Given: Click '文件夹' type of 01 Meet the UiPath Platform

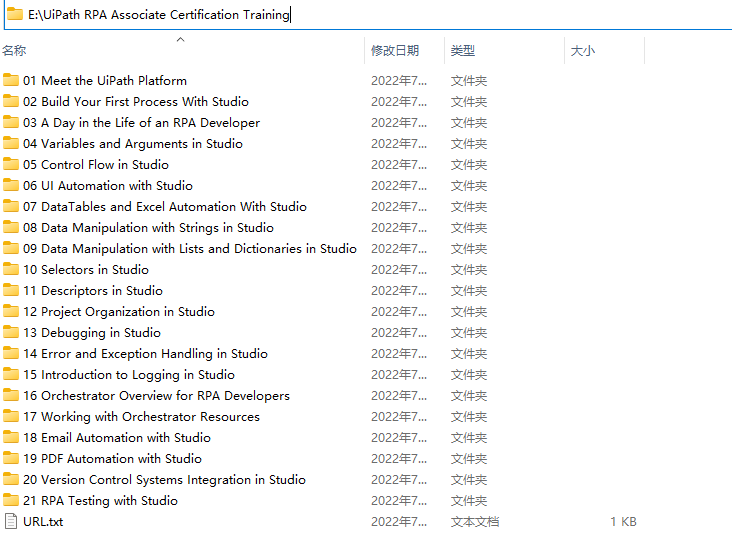Looking at the screenshot, I should coord(469,80).
